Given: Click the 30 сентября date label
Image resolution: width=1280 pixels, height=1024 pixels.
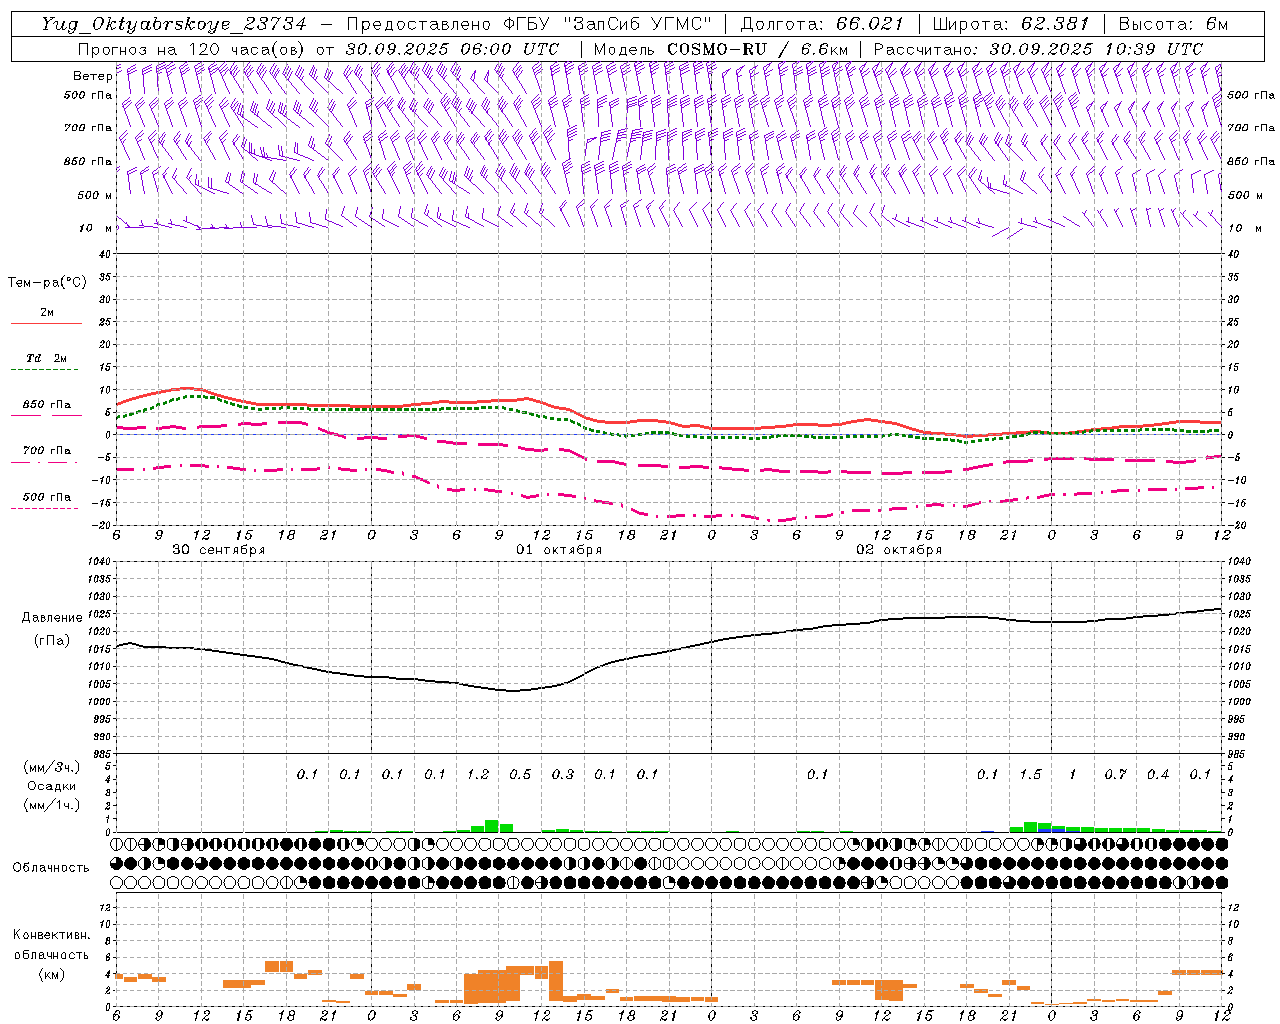Looking at the screenshot, I should 219,550.
